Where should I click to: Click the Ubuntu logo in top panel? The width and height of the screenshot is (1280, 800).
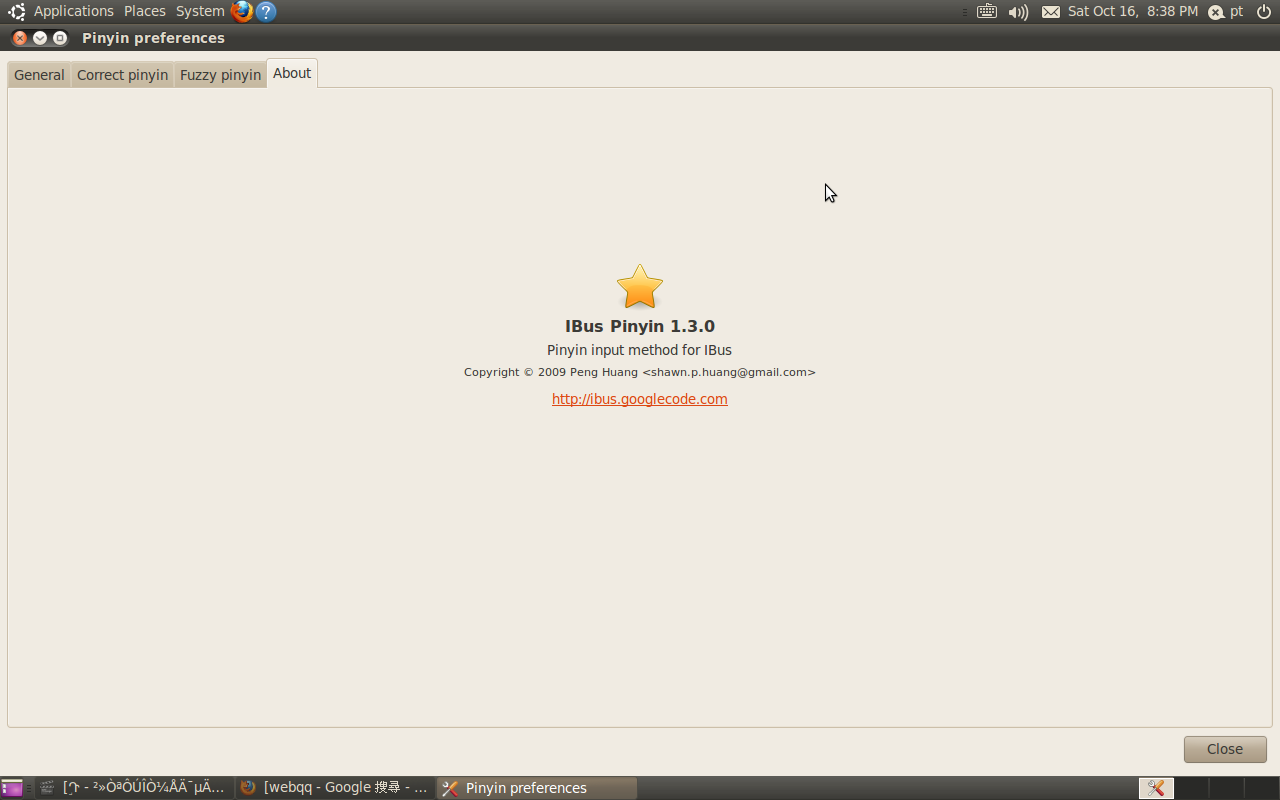(x=17, y=12)
